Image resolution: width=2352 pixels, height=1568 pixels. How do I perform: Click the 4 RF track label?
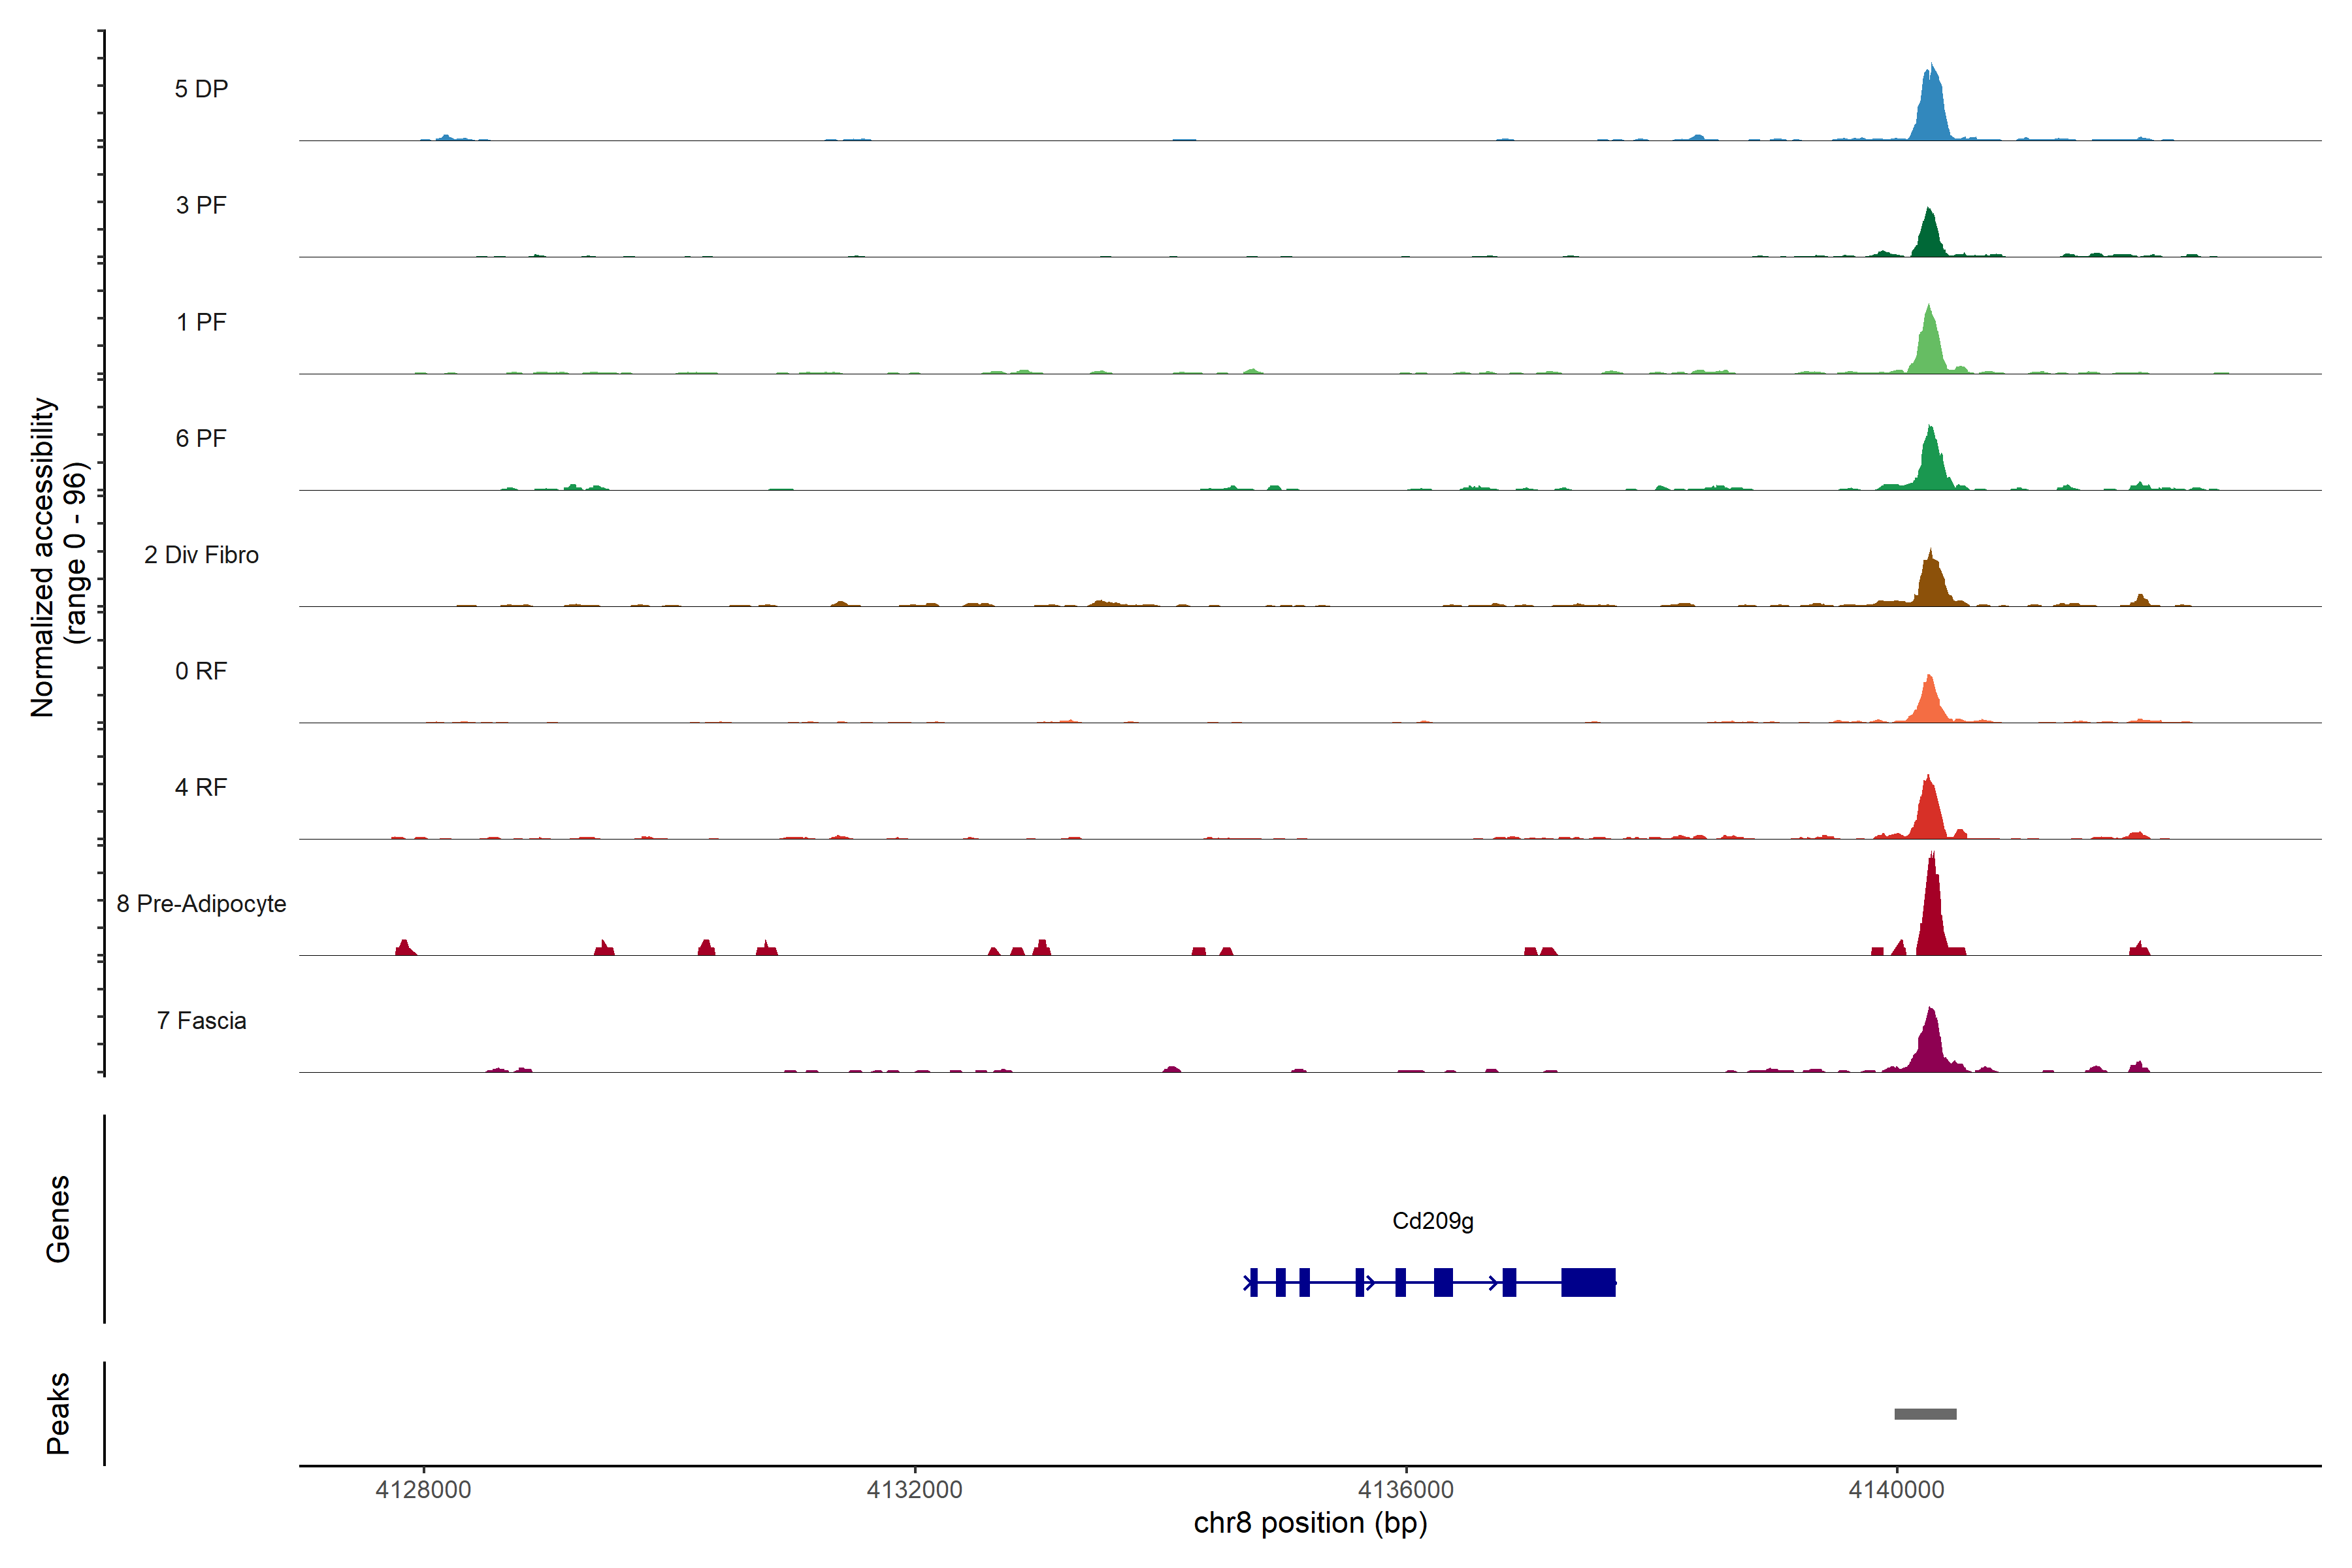click(201, 787)
